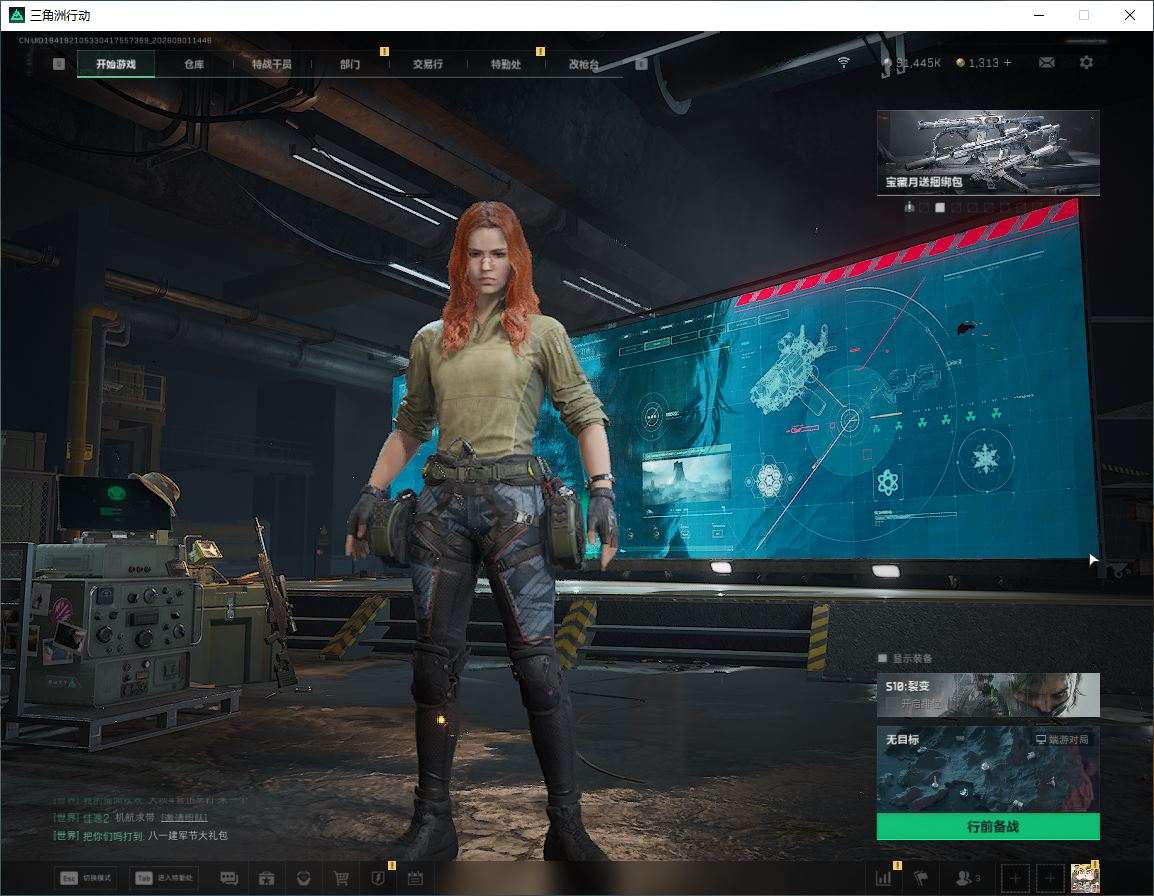Open the shopping cart store icon

[341, 878]
